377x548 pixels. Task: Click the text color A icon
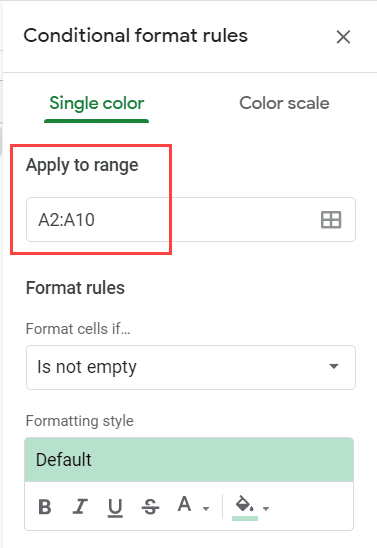pos(184,504)
